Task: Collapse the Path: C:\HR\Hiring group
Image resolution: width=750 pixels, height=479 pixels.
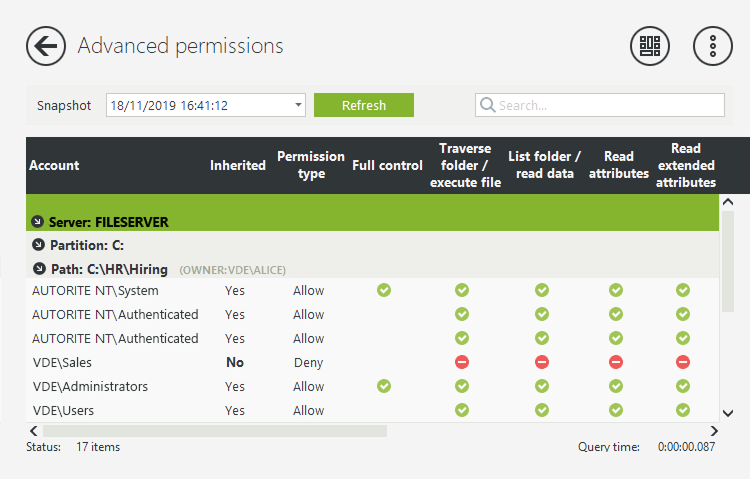Action: (39, 269)
